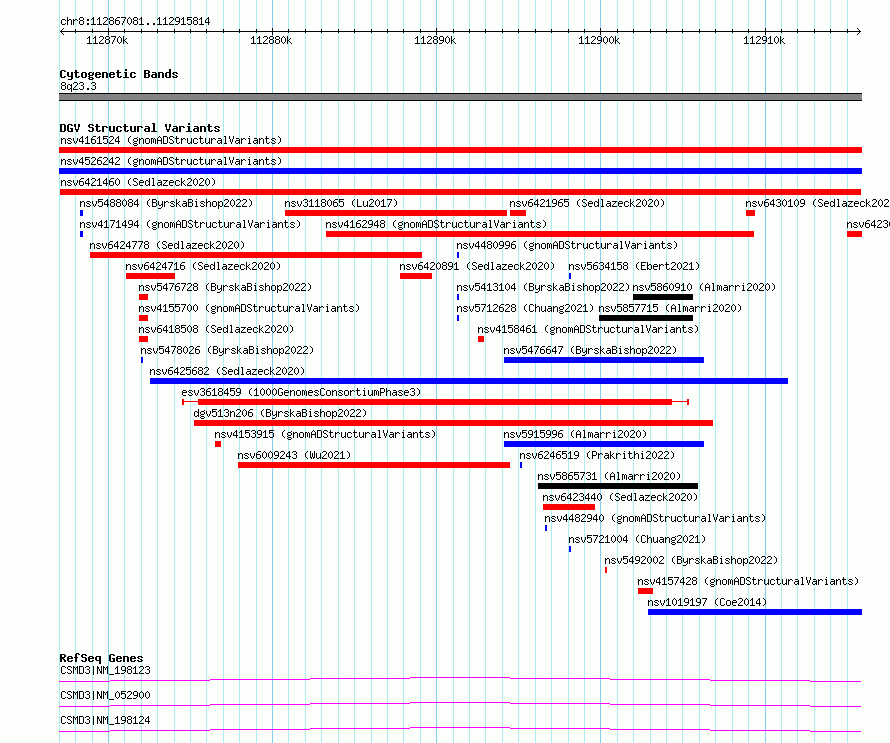Screen dimensions: 890x743
Task: Open nsv4171494 gnomAD variant label
Action: point(190,224)
